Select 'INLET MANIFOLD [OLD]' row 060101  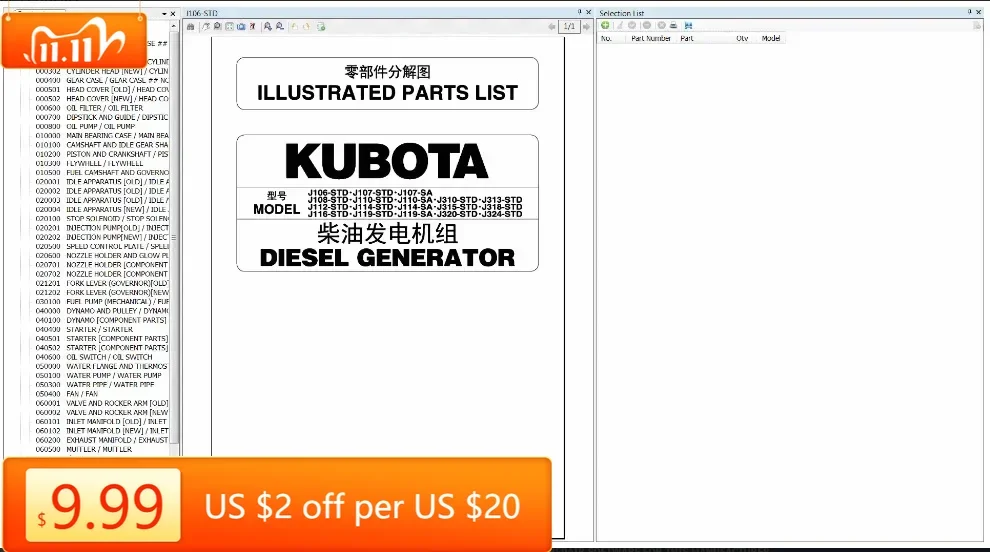click(102, 421)
